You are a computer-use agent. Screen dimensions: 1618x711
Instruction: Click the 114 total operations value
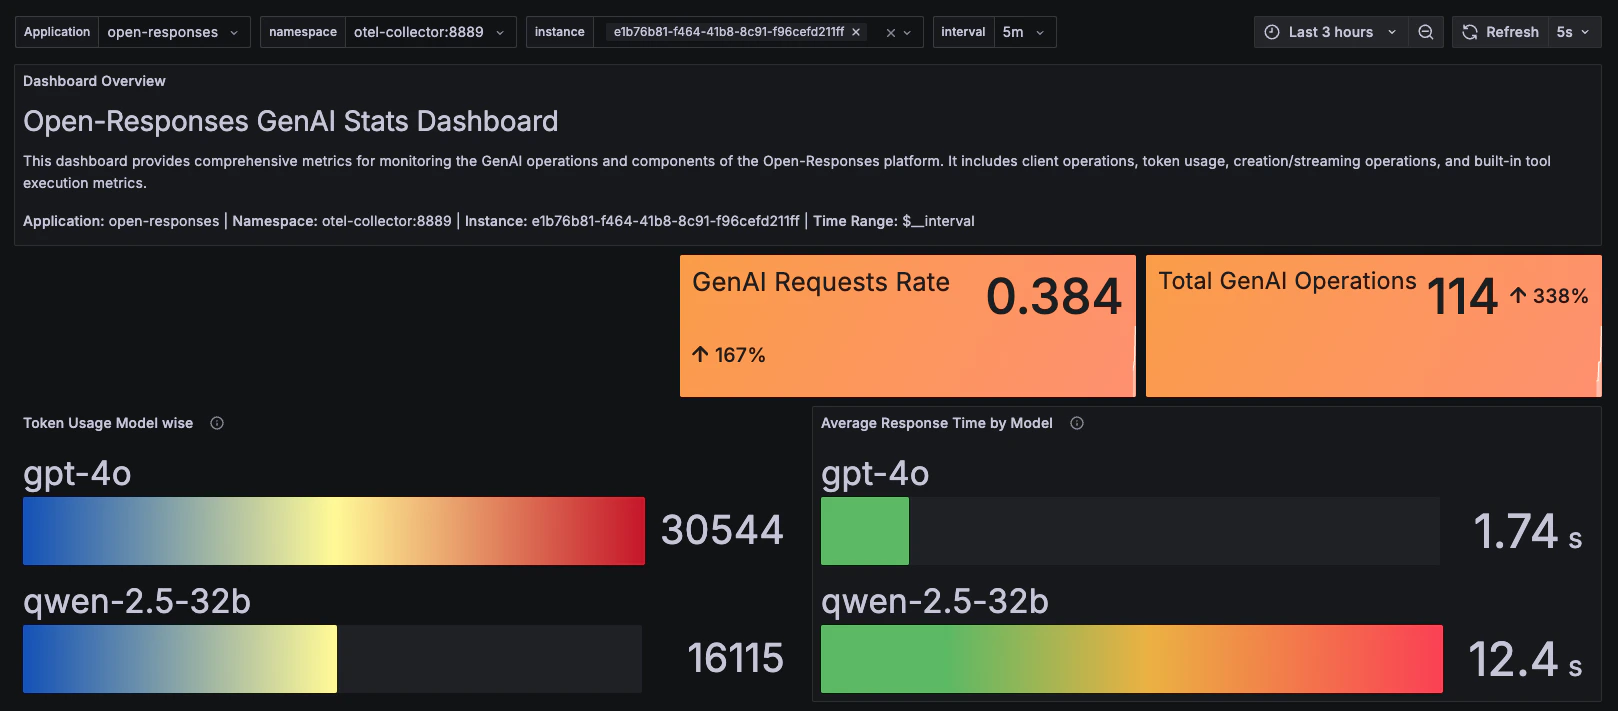click(1462, 297)
